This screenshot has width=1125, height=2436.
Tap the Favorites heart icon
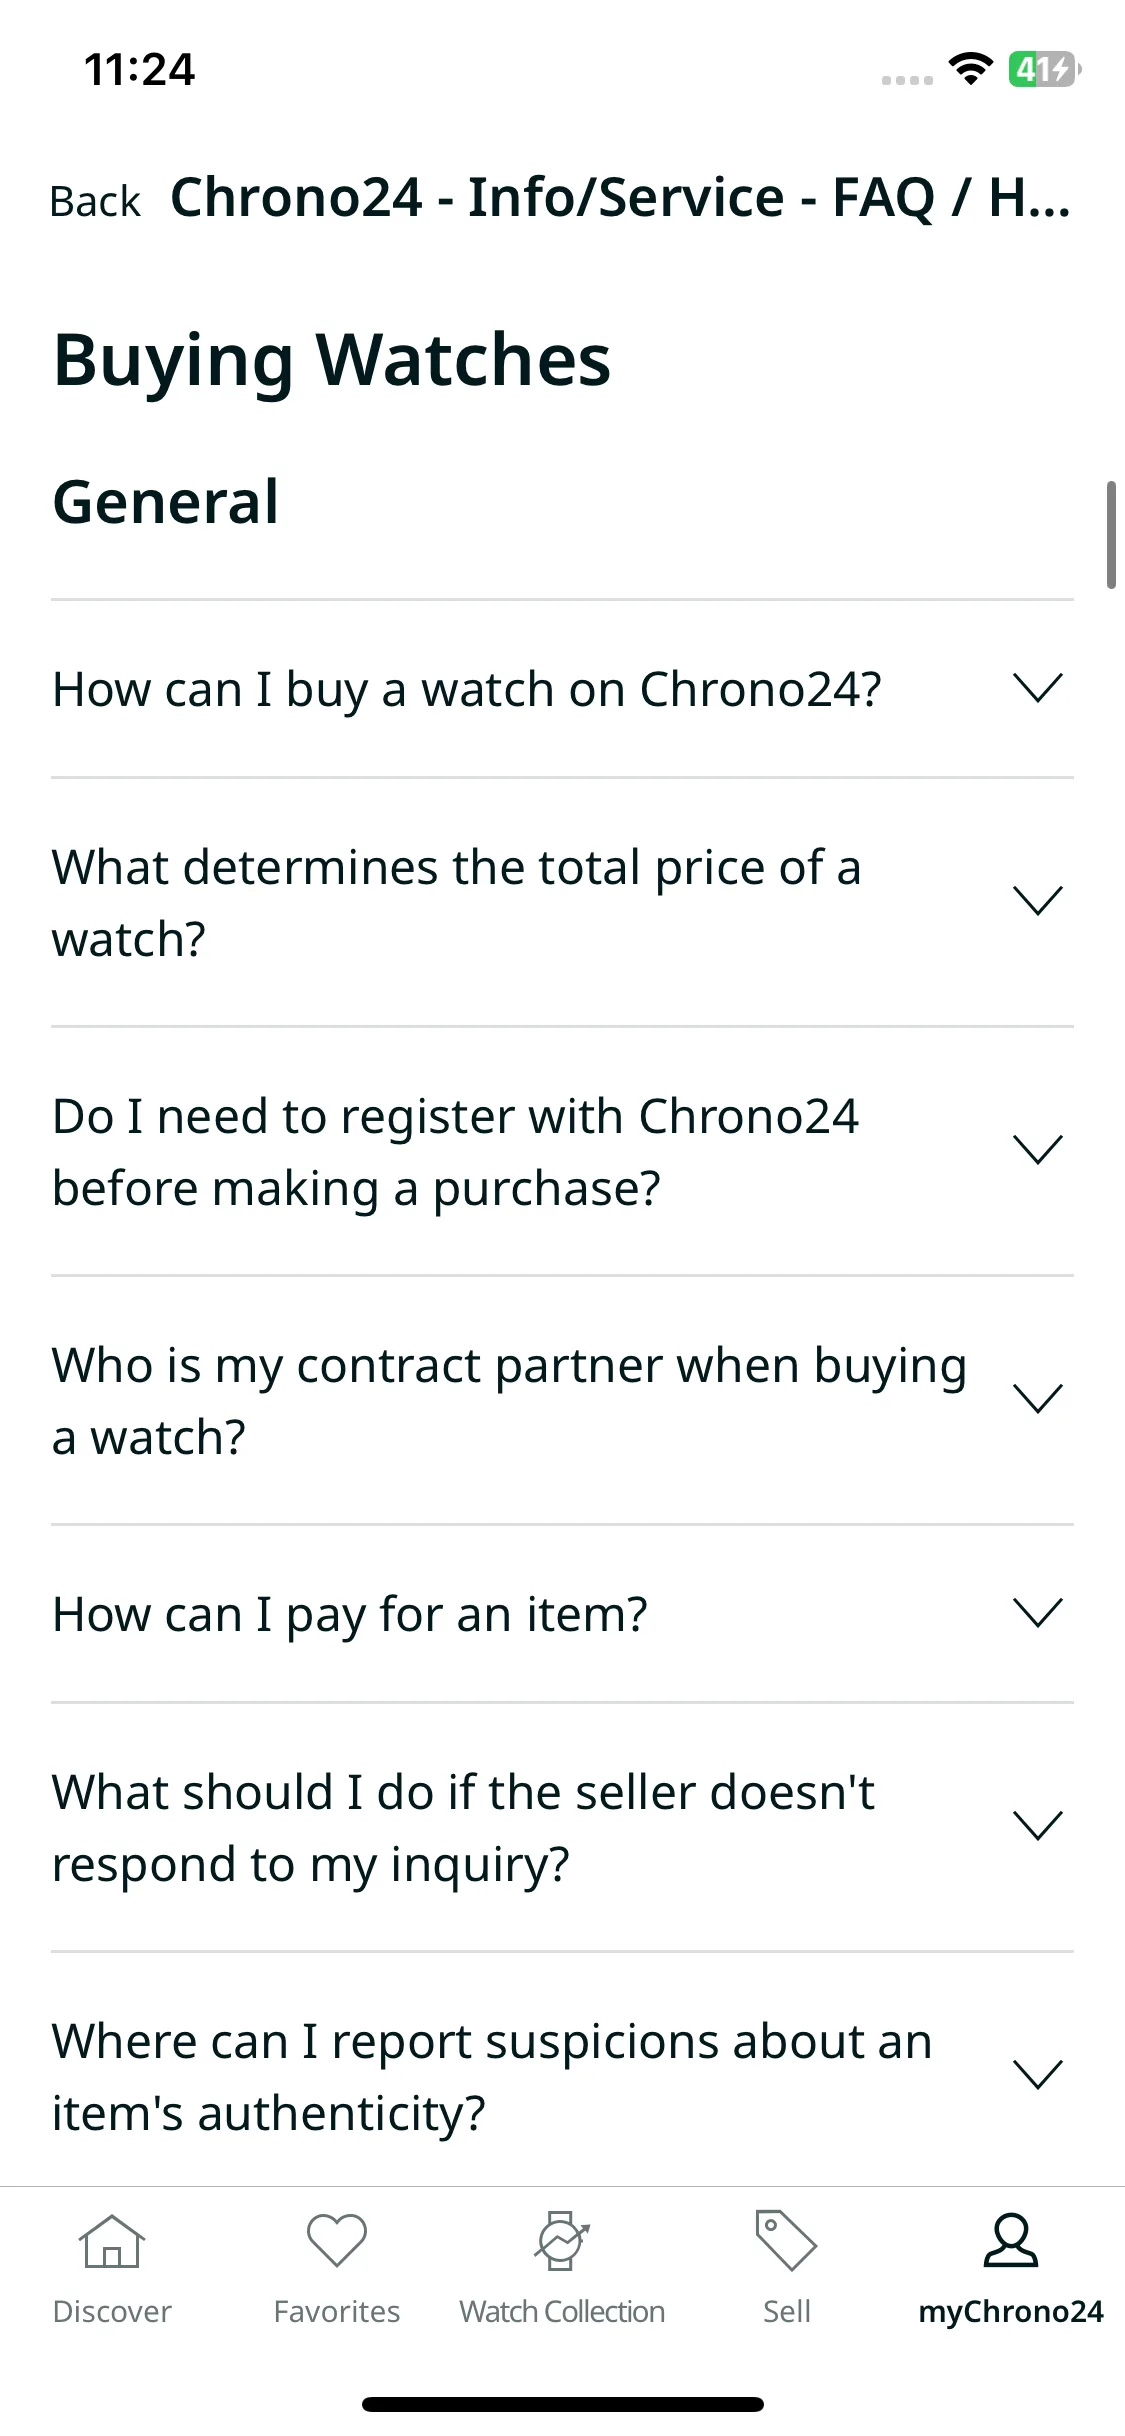coord(337,2240)
